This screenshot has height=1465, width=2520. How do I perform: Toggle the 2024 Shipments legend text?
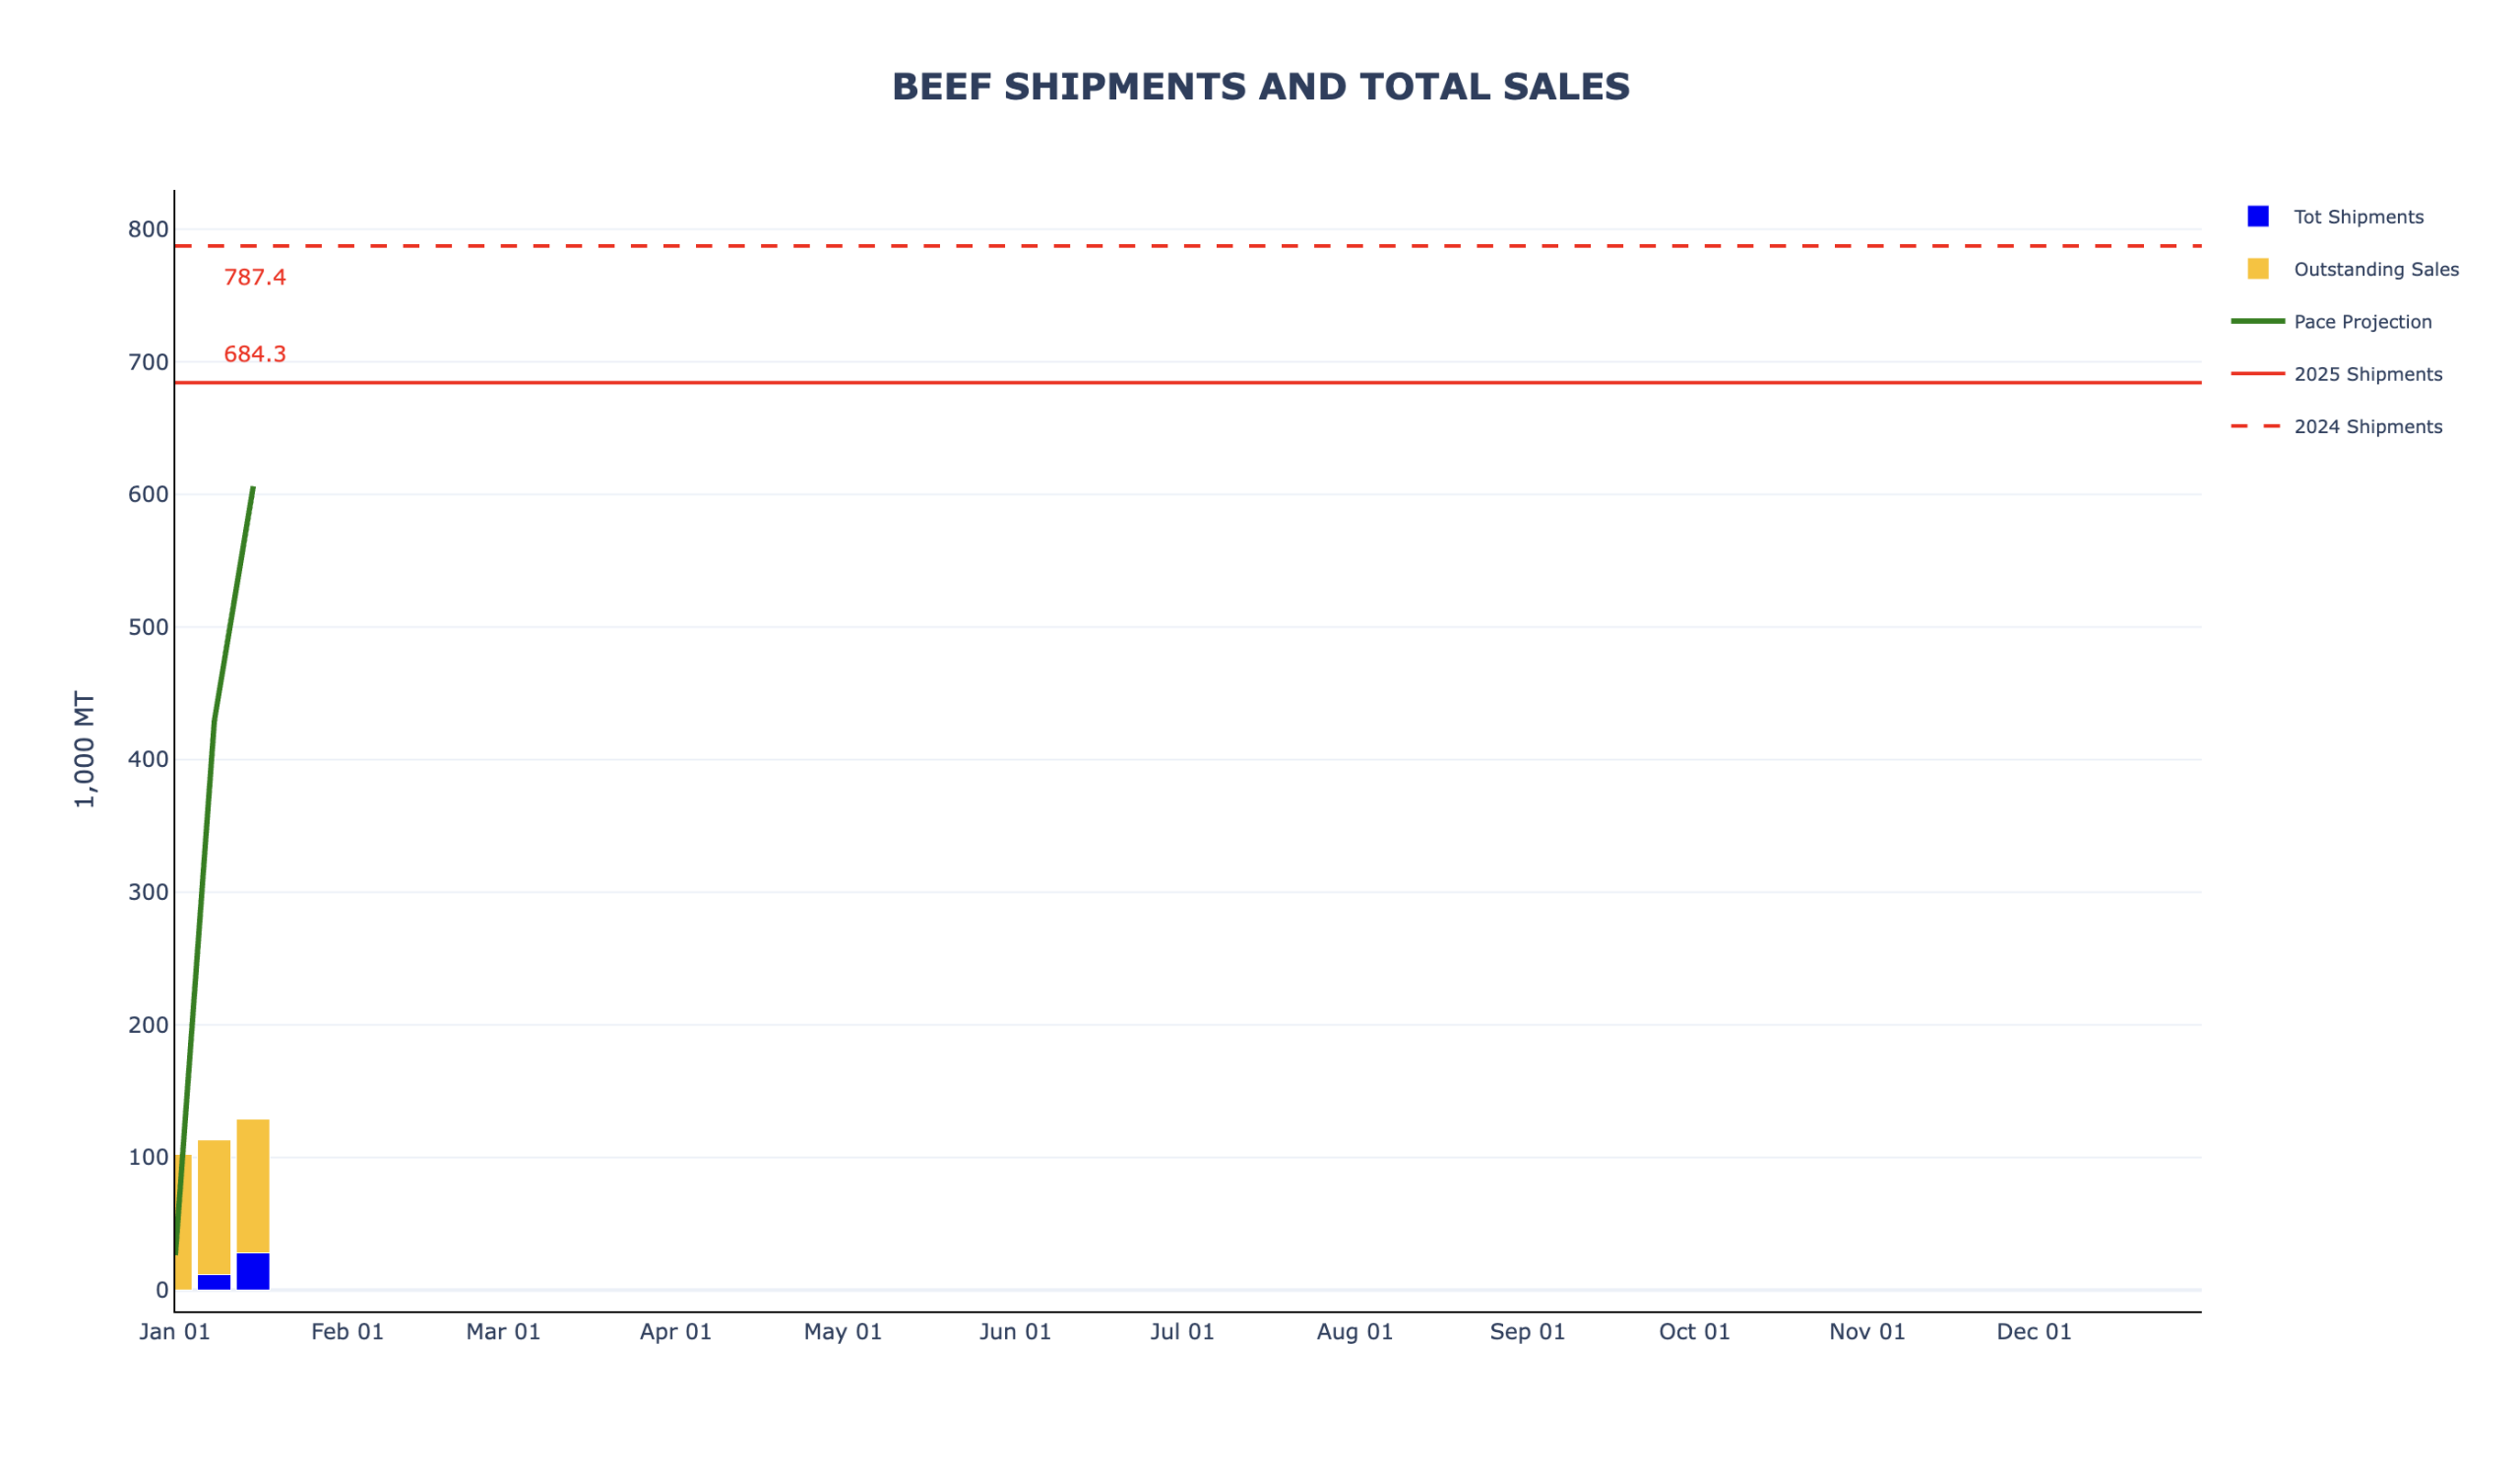click(x=2367, y=427)
